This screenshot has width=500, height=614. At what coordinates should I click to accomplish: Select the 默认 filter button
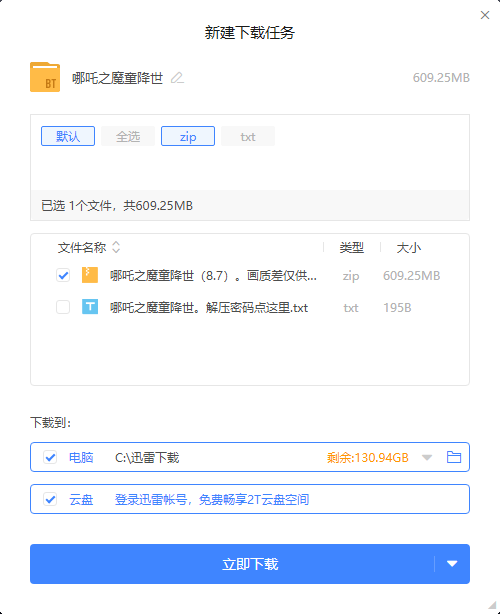[x=68, y=136]
